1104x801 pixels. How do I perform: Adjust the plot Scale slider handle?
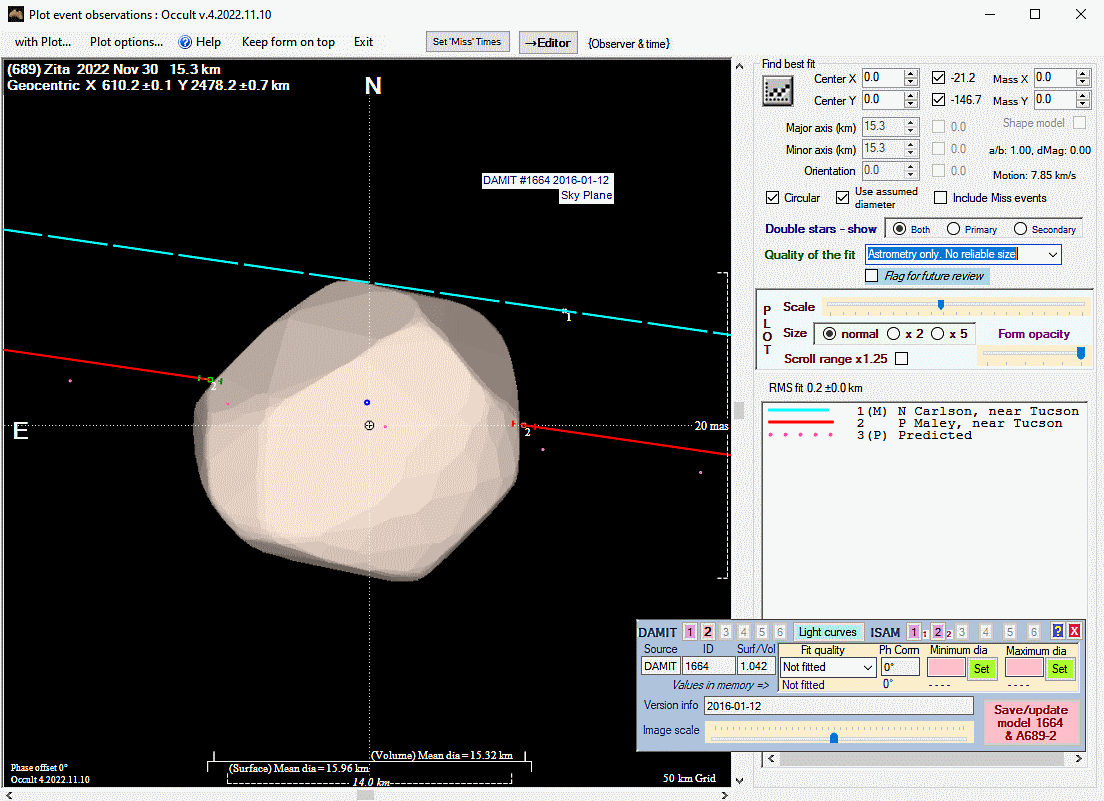tap(940, 305)
